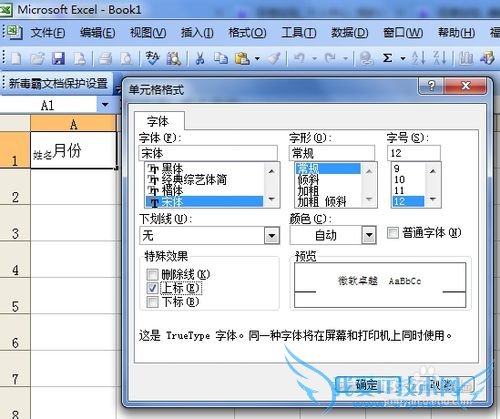Viewport: 500px width, 419px height.
Task: Select cell A1 containing 月份
Action: tap(73, 150)
